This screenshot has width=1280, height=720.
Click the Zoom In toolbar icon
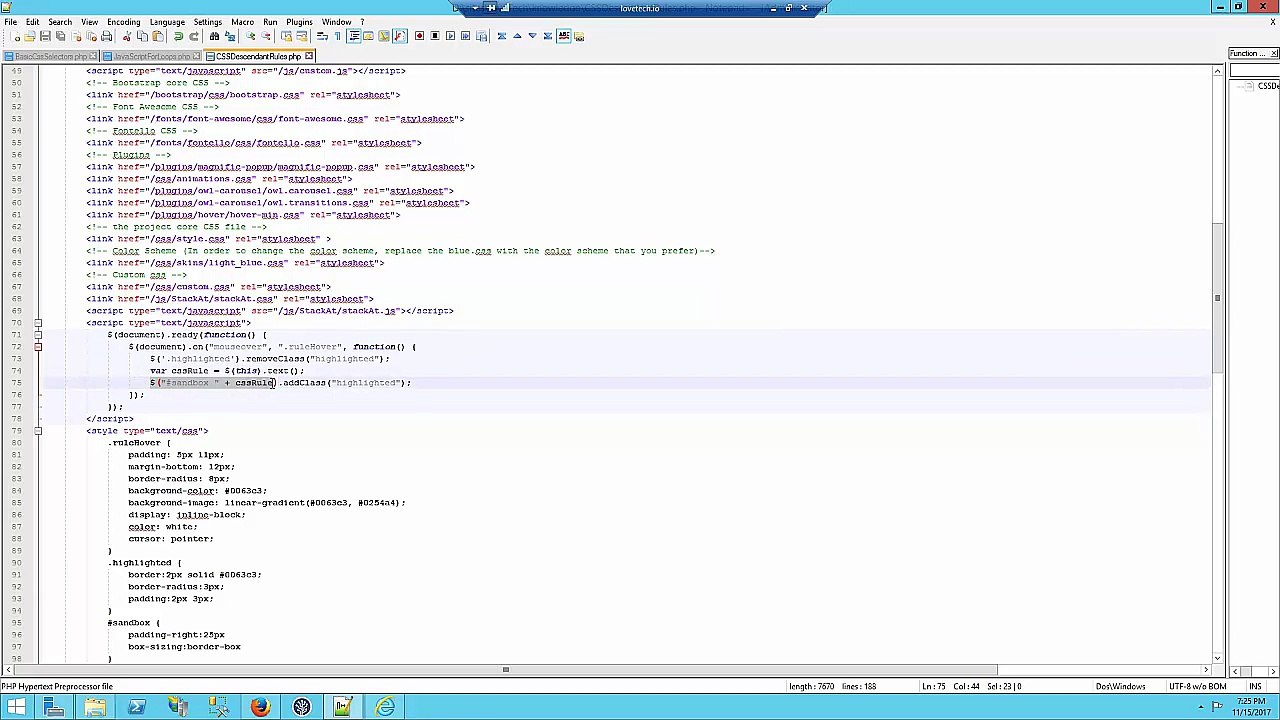pyautogui.click(x=251, y=36)
